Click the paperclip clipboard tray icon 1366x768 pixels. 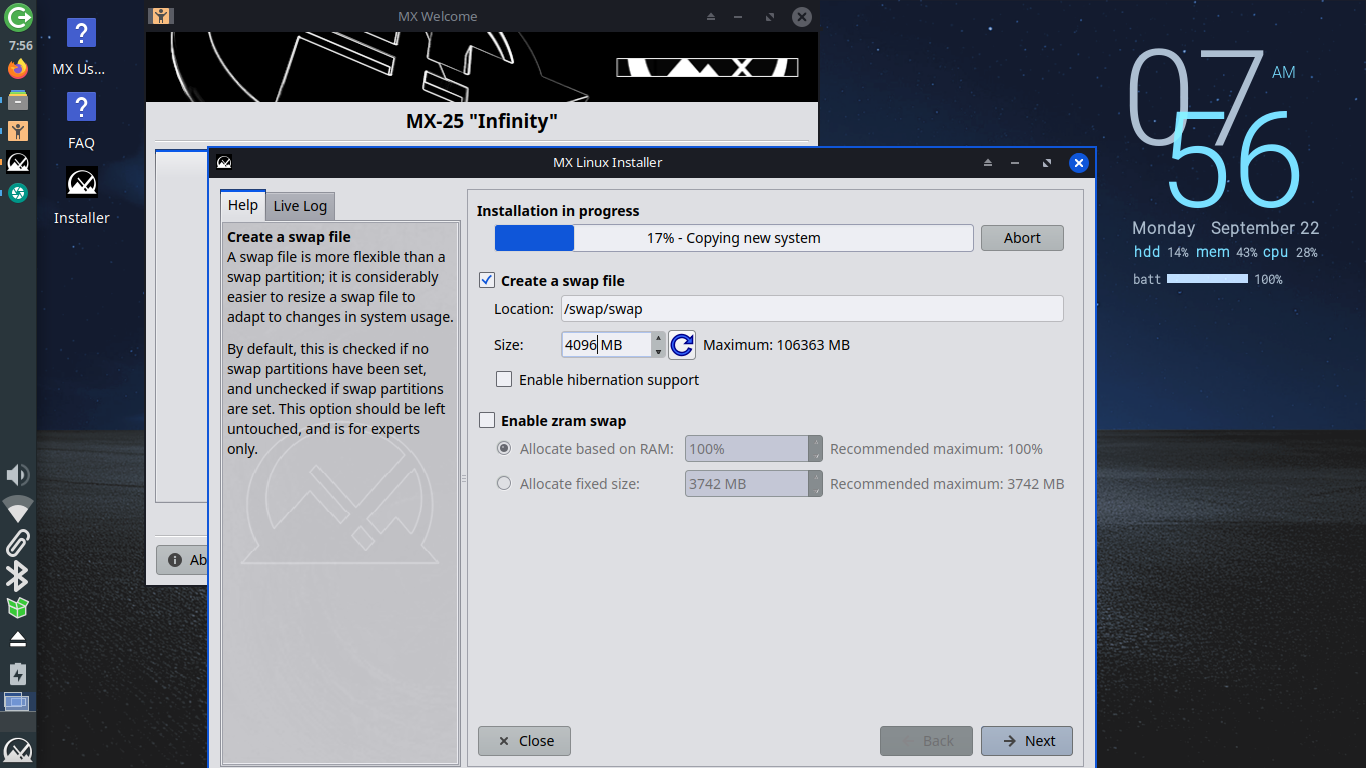17,543
